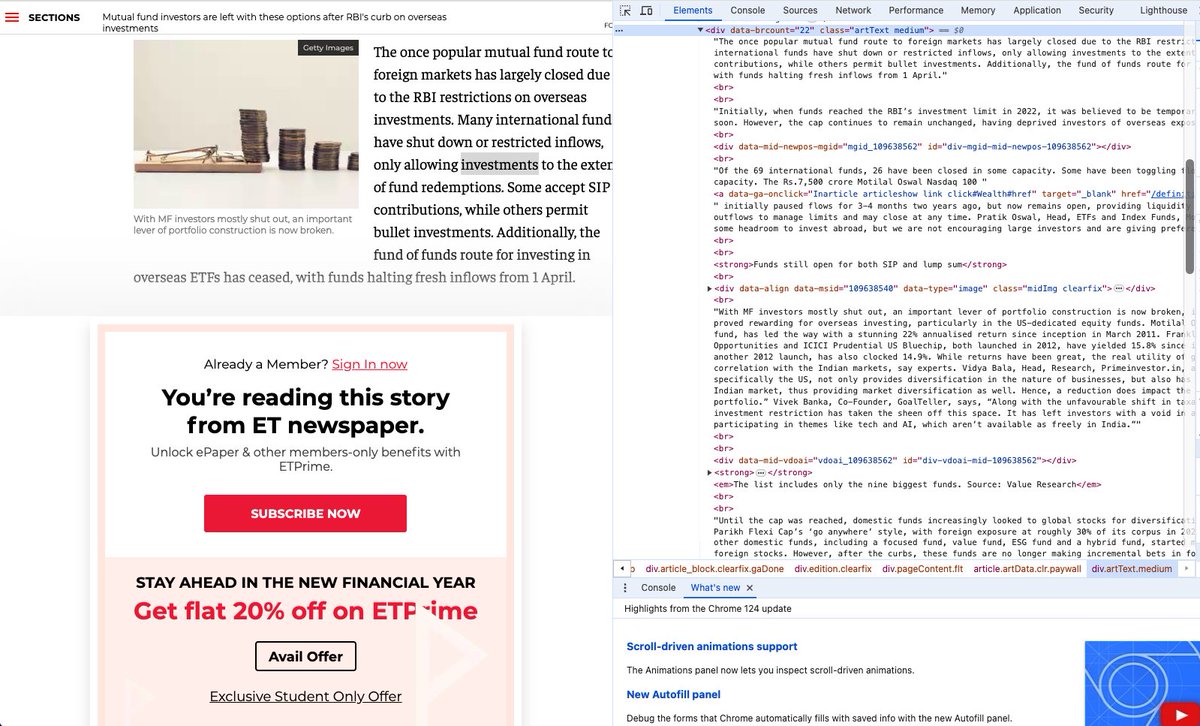
Task: Follow the Sign In now link
Action: click(x=369, y=364)
